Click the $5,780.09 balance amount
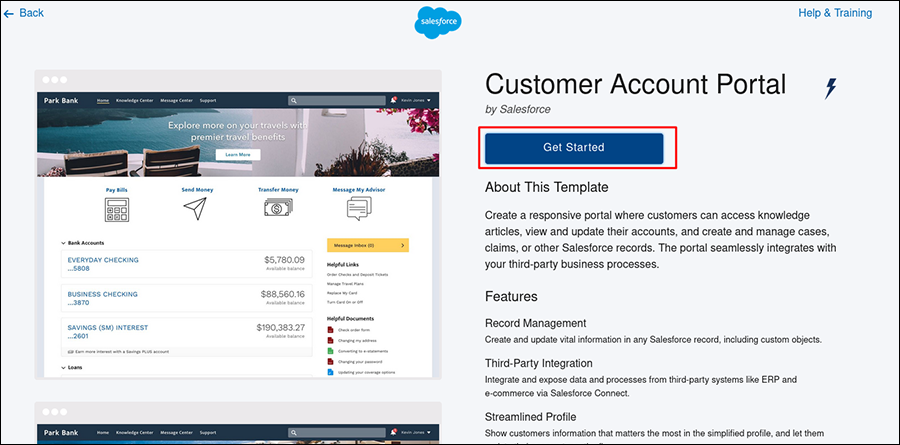This screenshot has height=445, width=900. point(284,260)
